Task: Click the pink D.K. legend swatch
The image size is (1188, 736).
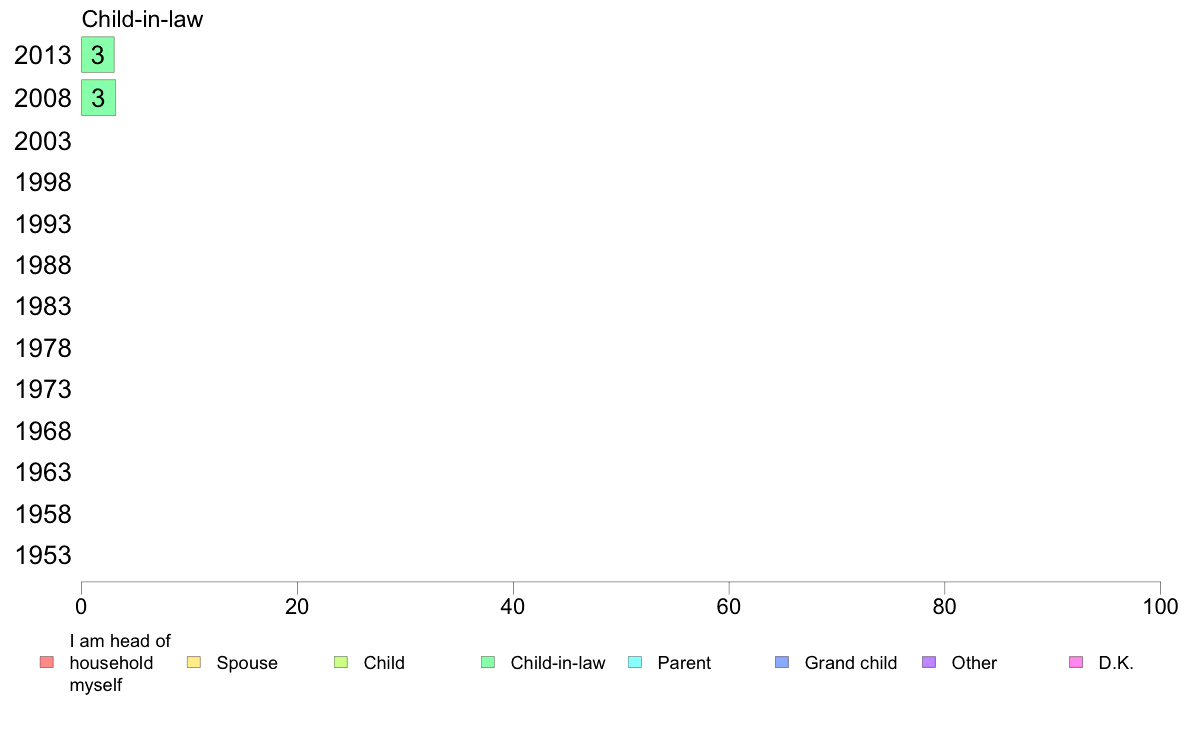Action: click(1076, 662)
